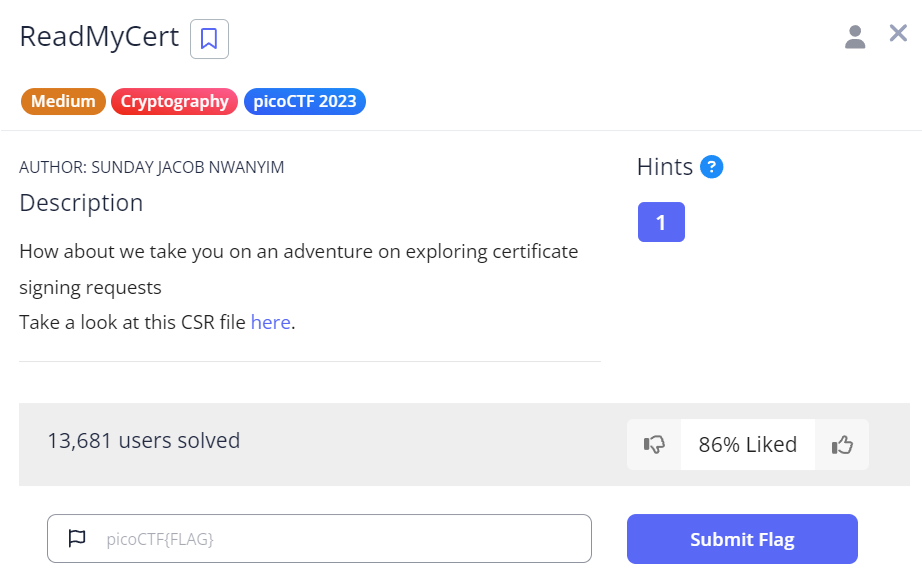Filter by the Cryptography tag
Image resolution: width=922 pixels, height=583 pixels.
[x=174, y=101]
